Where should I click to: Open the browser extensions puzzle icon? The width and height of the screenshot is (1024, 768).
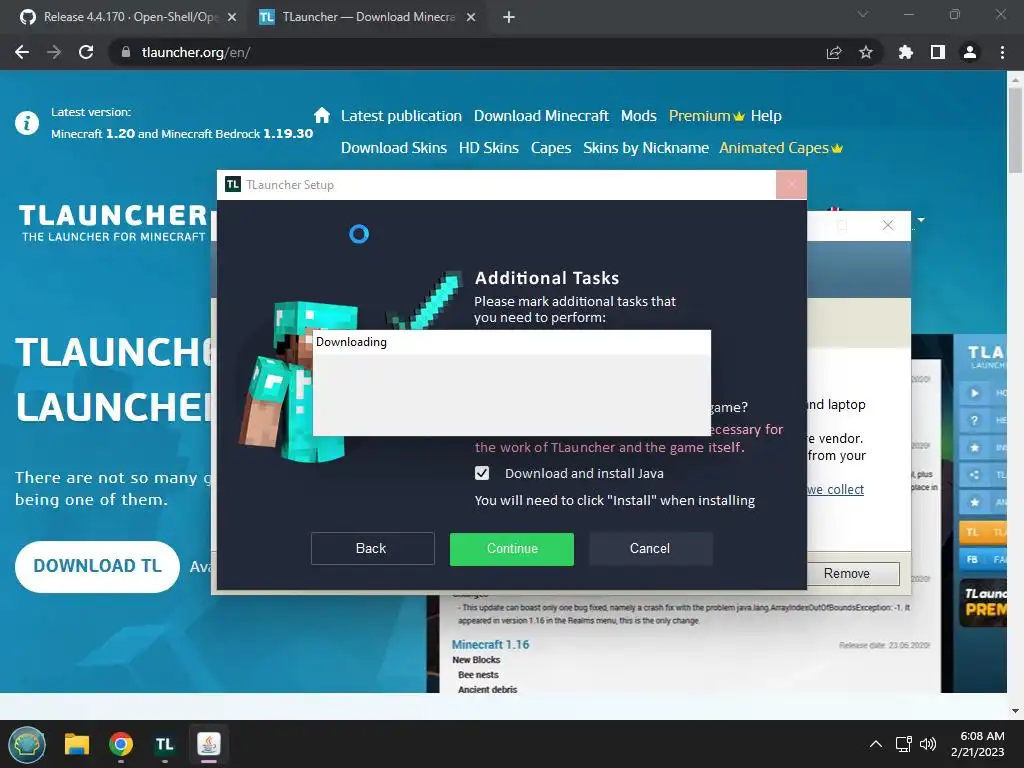click(x=905, y=52)
